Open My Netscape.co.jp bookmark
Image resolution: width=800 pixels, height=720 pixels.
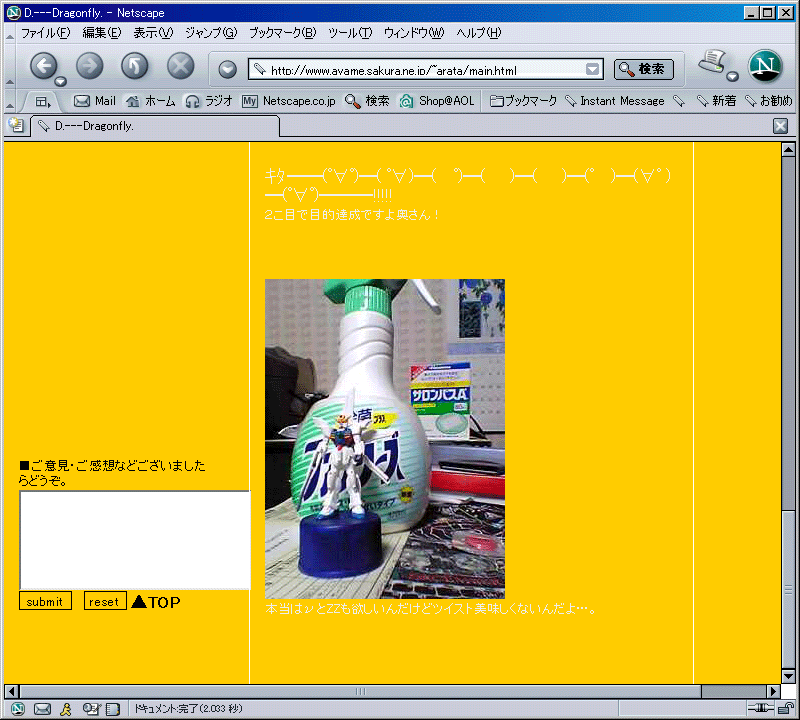pyautogui.click(x=289, y=101)
